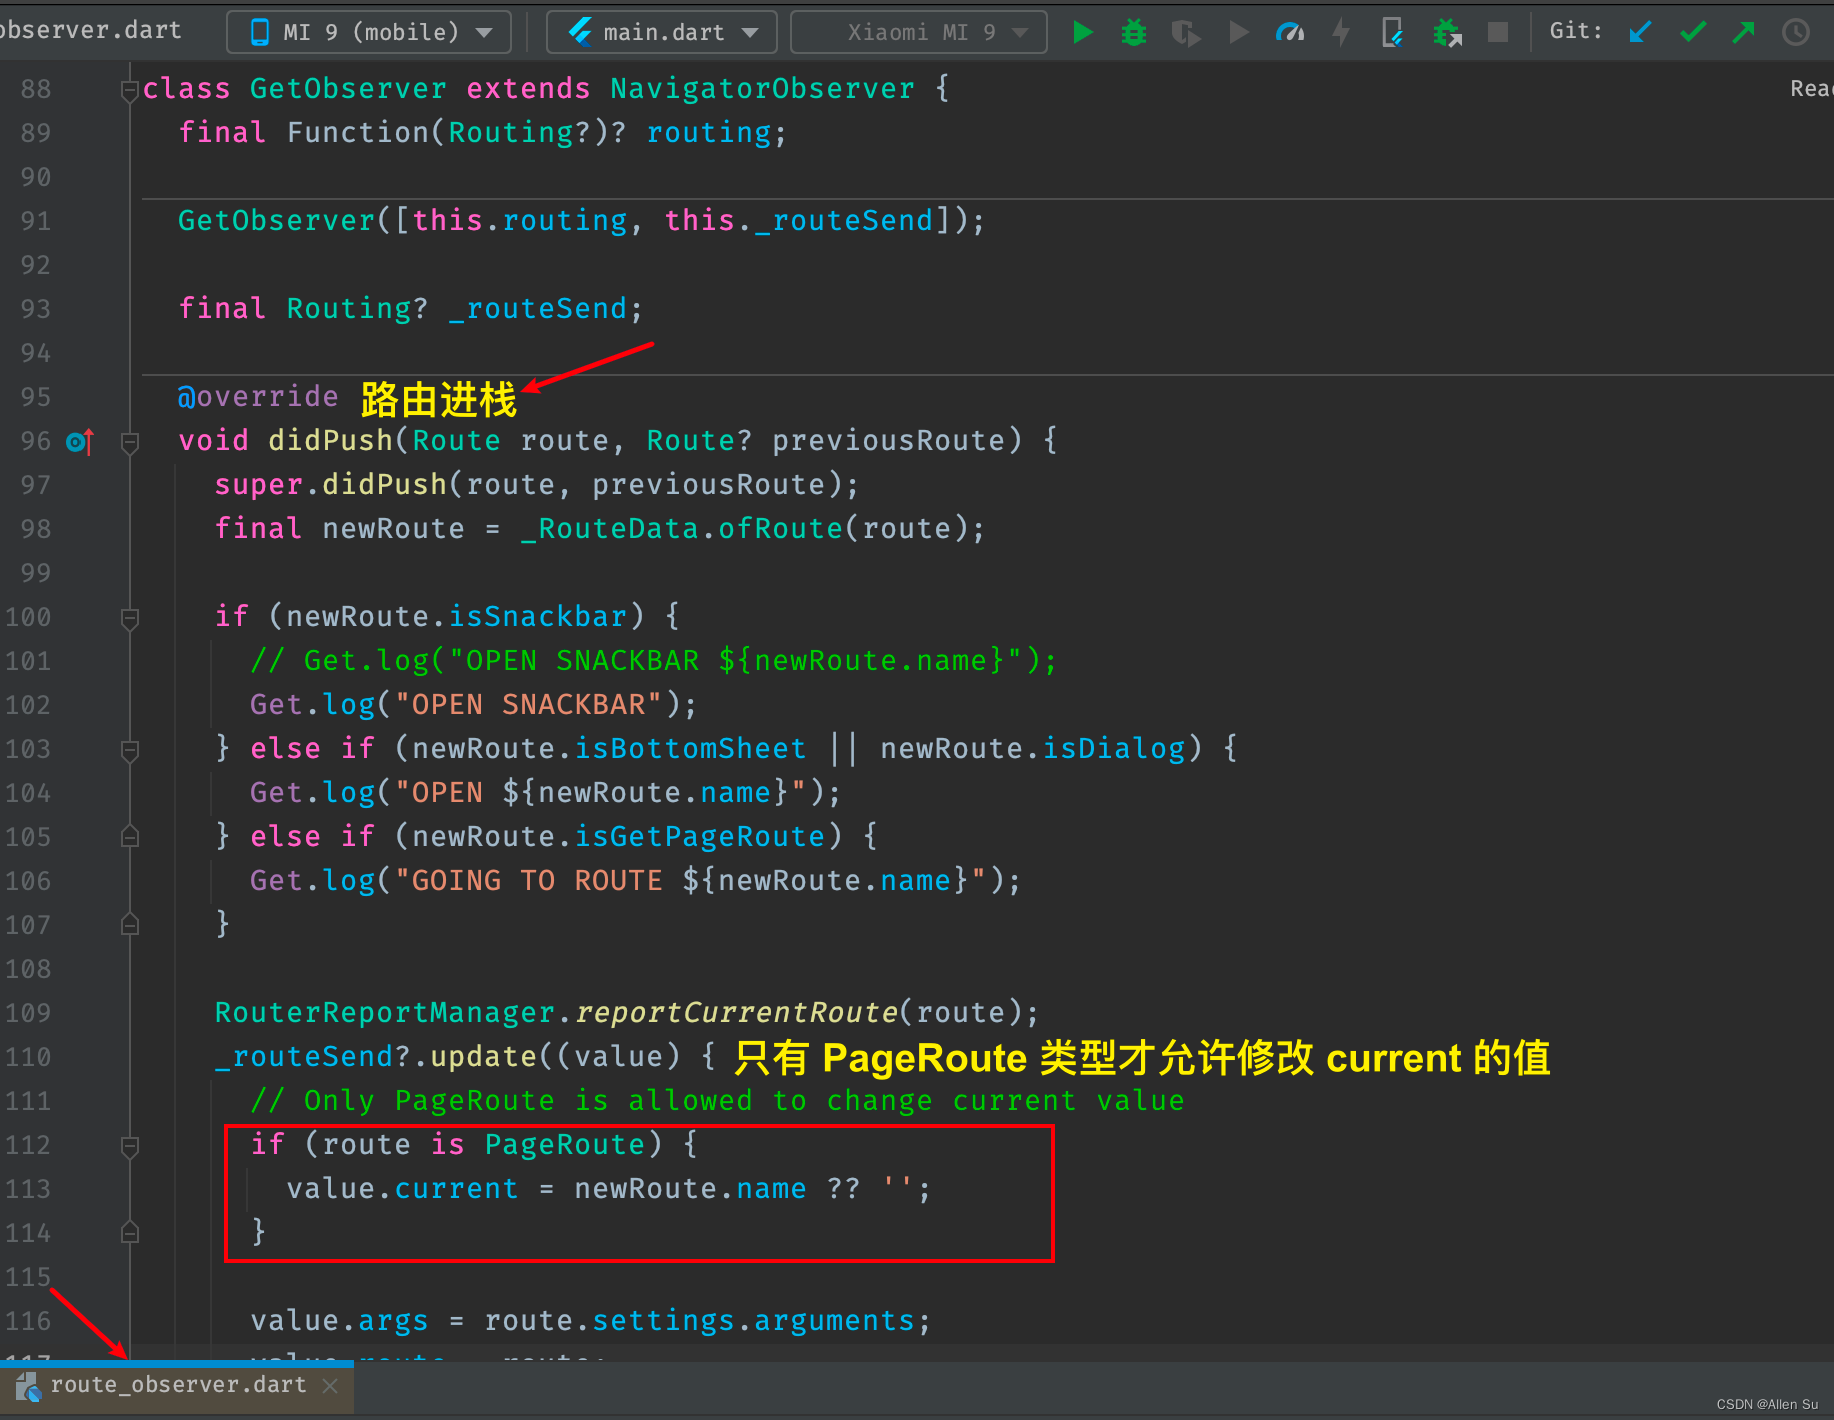Run with coverage shield icon
This screenshot has height=1420, width=1834.
click(x=1186, y=33)
